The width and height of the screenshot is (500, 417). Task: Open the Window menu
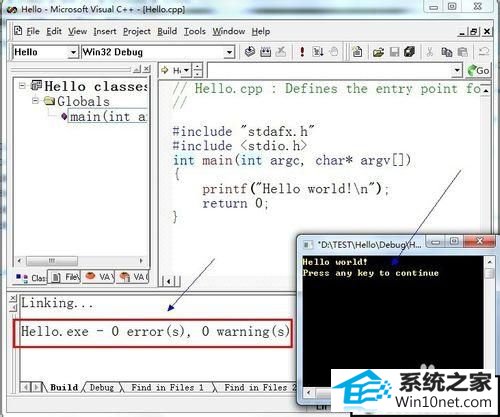coord(229,31)
